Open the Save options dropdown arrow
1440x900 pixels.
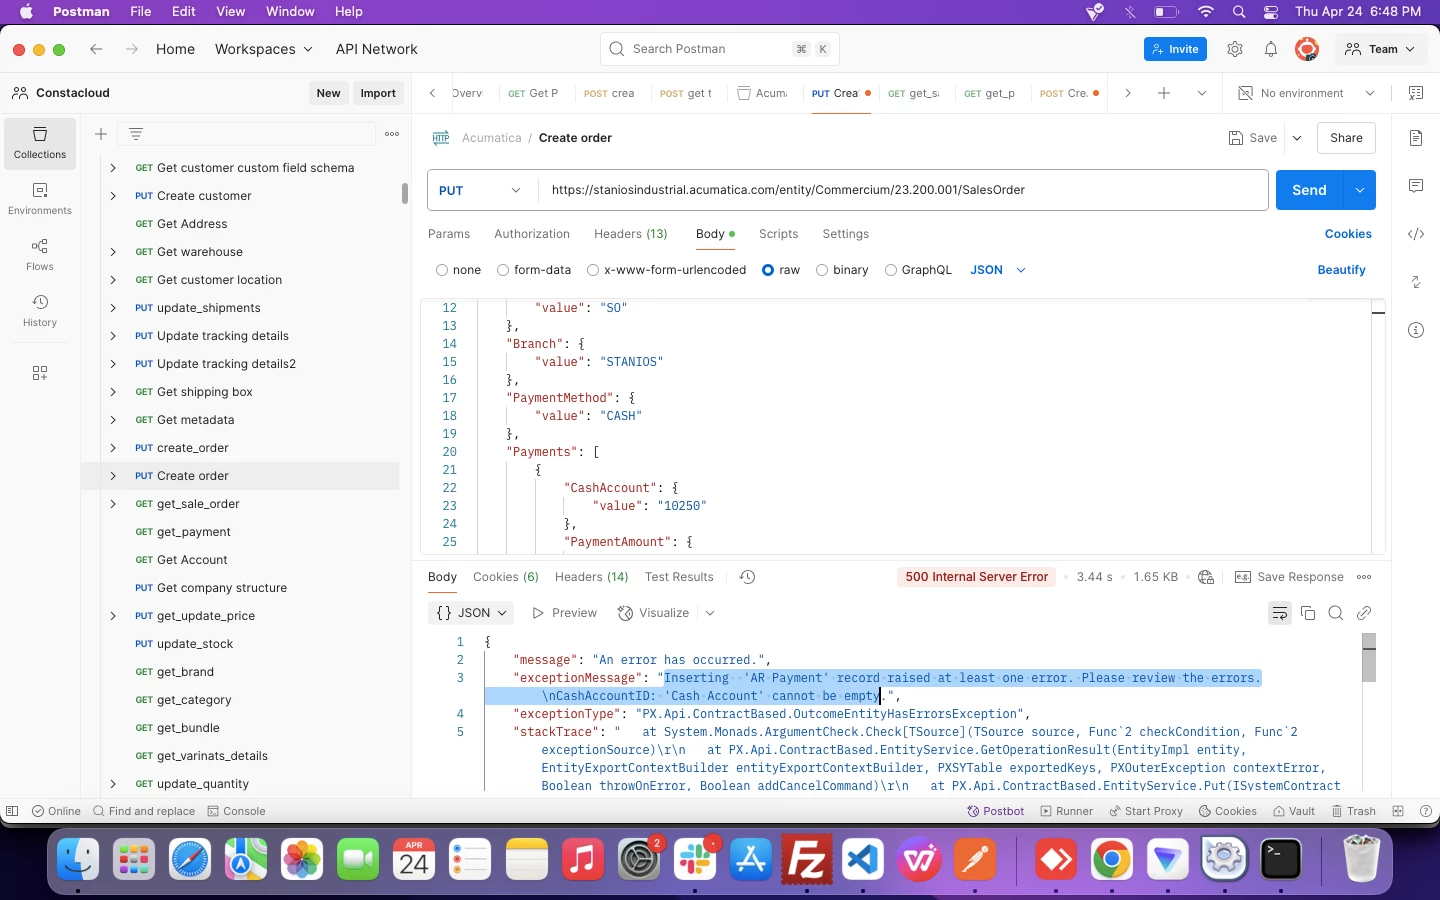tap(1297, 138)
